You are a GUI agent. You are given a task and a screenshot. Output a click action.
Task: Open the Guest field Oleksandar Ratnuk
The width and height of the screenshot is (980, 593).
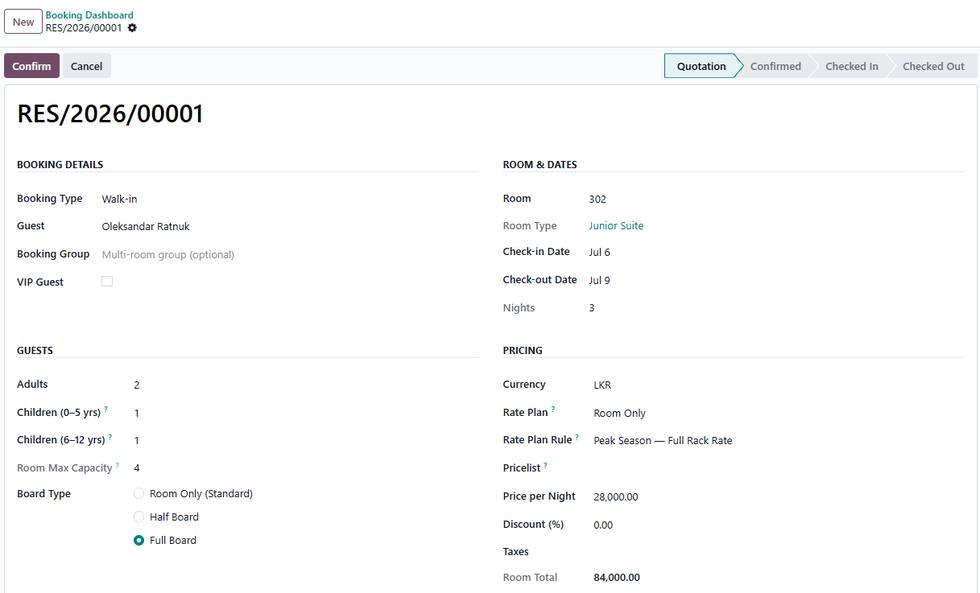click(x=289, y=226)
